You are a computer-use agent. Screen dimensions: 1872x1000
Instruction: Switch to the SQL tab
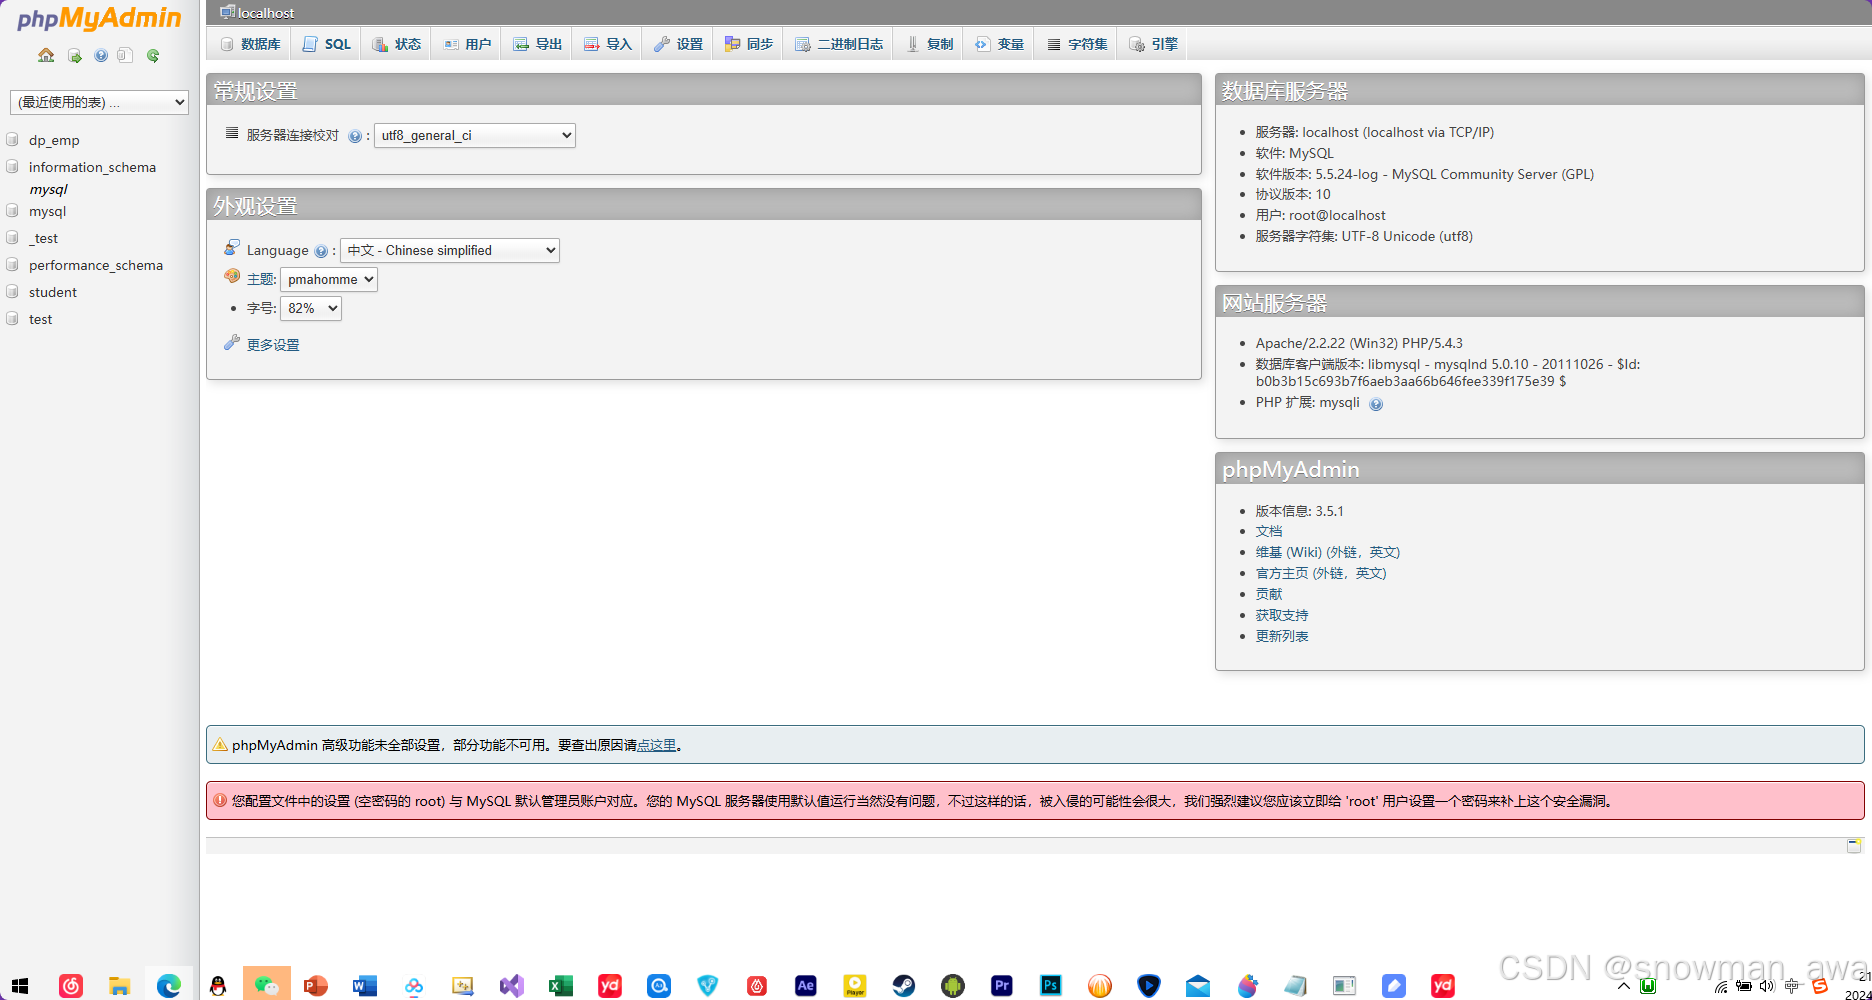tap(326, 43)
